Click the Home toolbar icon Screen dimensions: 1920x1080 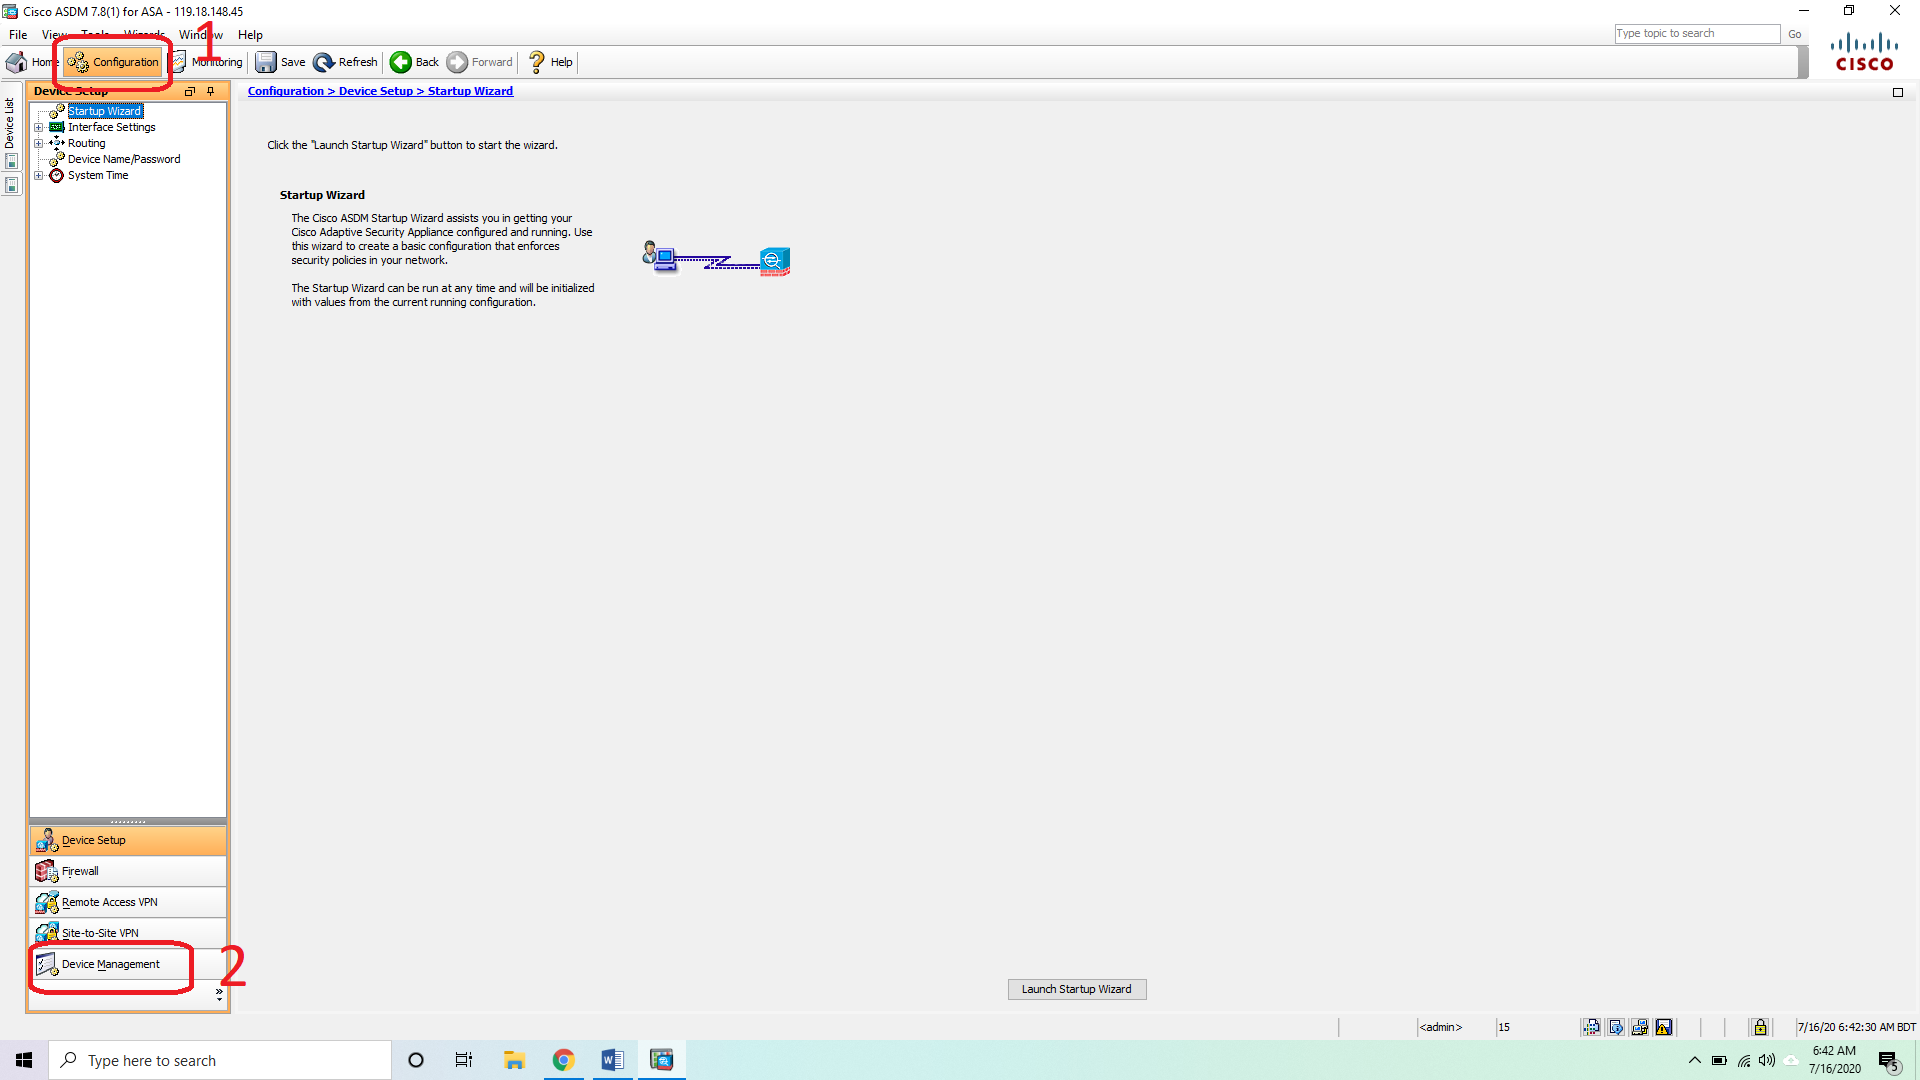[17, 62]
